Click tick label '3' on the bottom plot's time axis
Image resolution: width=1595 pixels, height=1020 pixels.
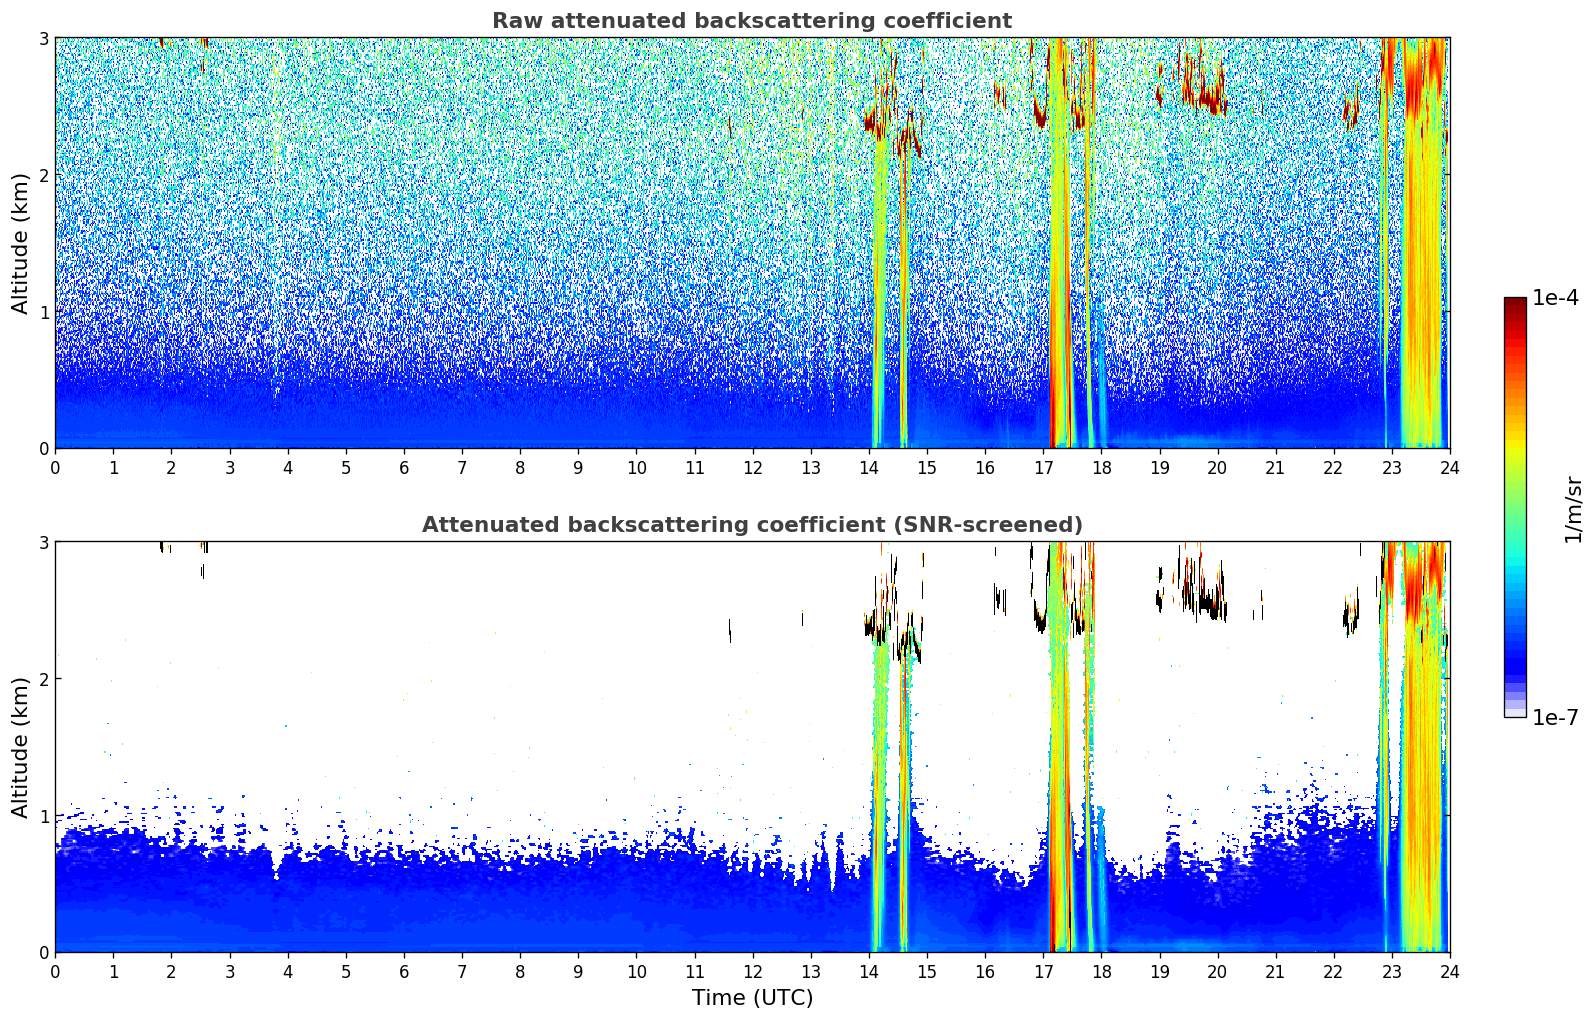tap(229, 971)
